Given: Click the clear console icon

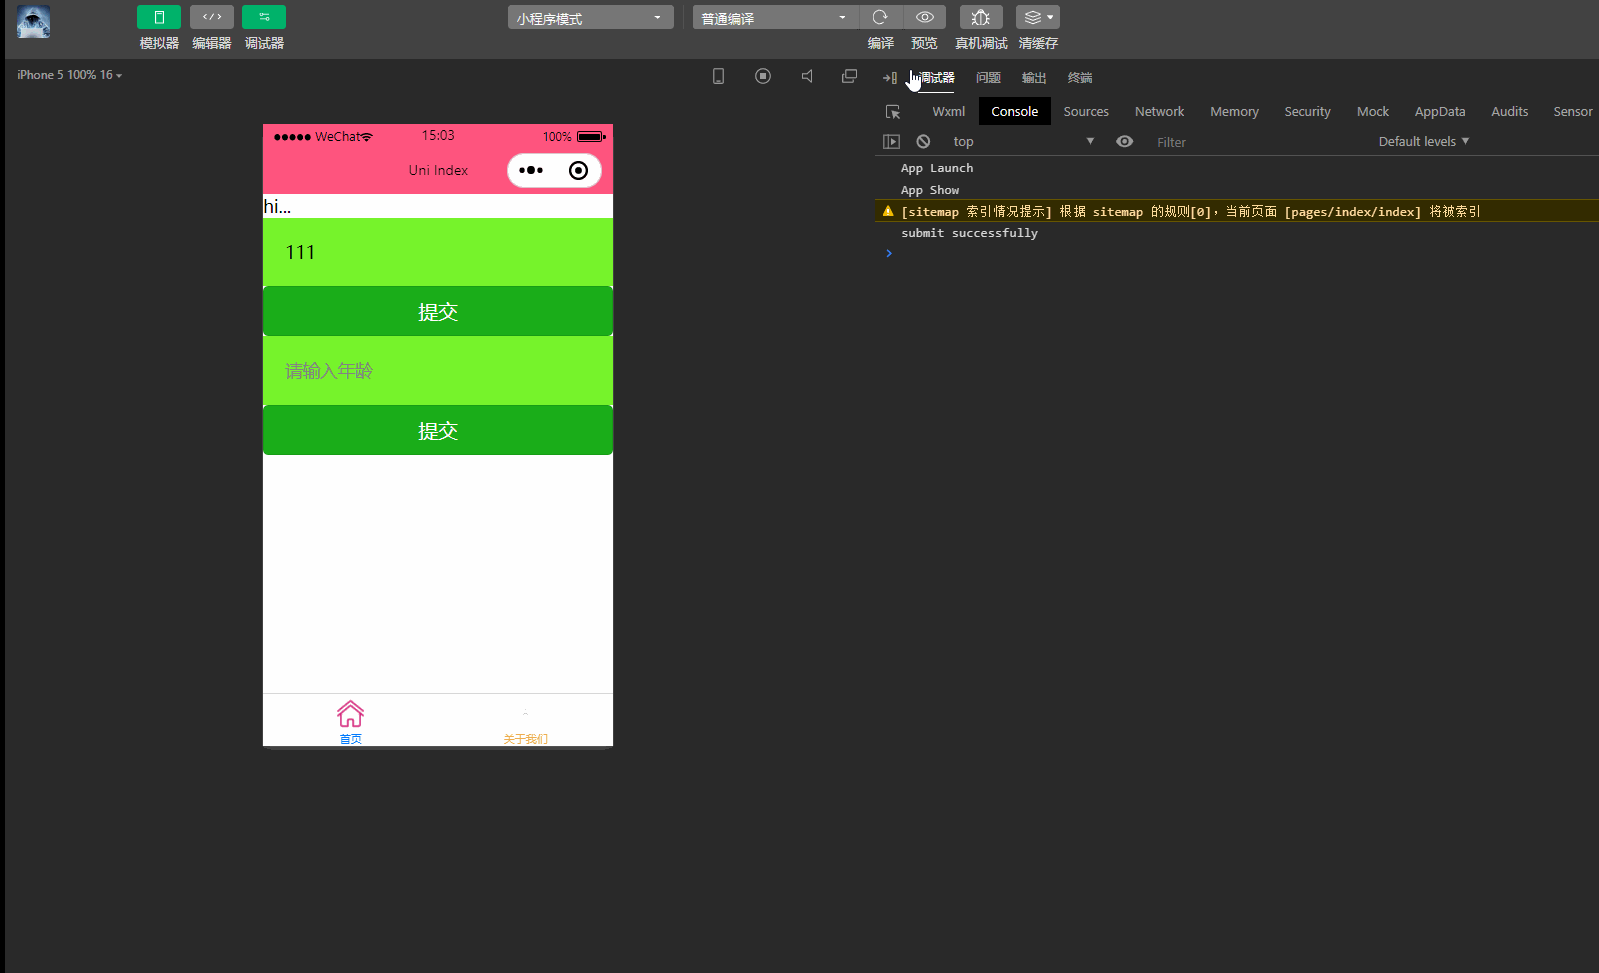Looking at the screenshot, I should 923,142.
